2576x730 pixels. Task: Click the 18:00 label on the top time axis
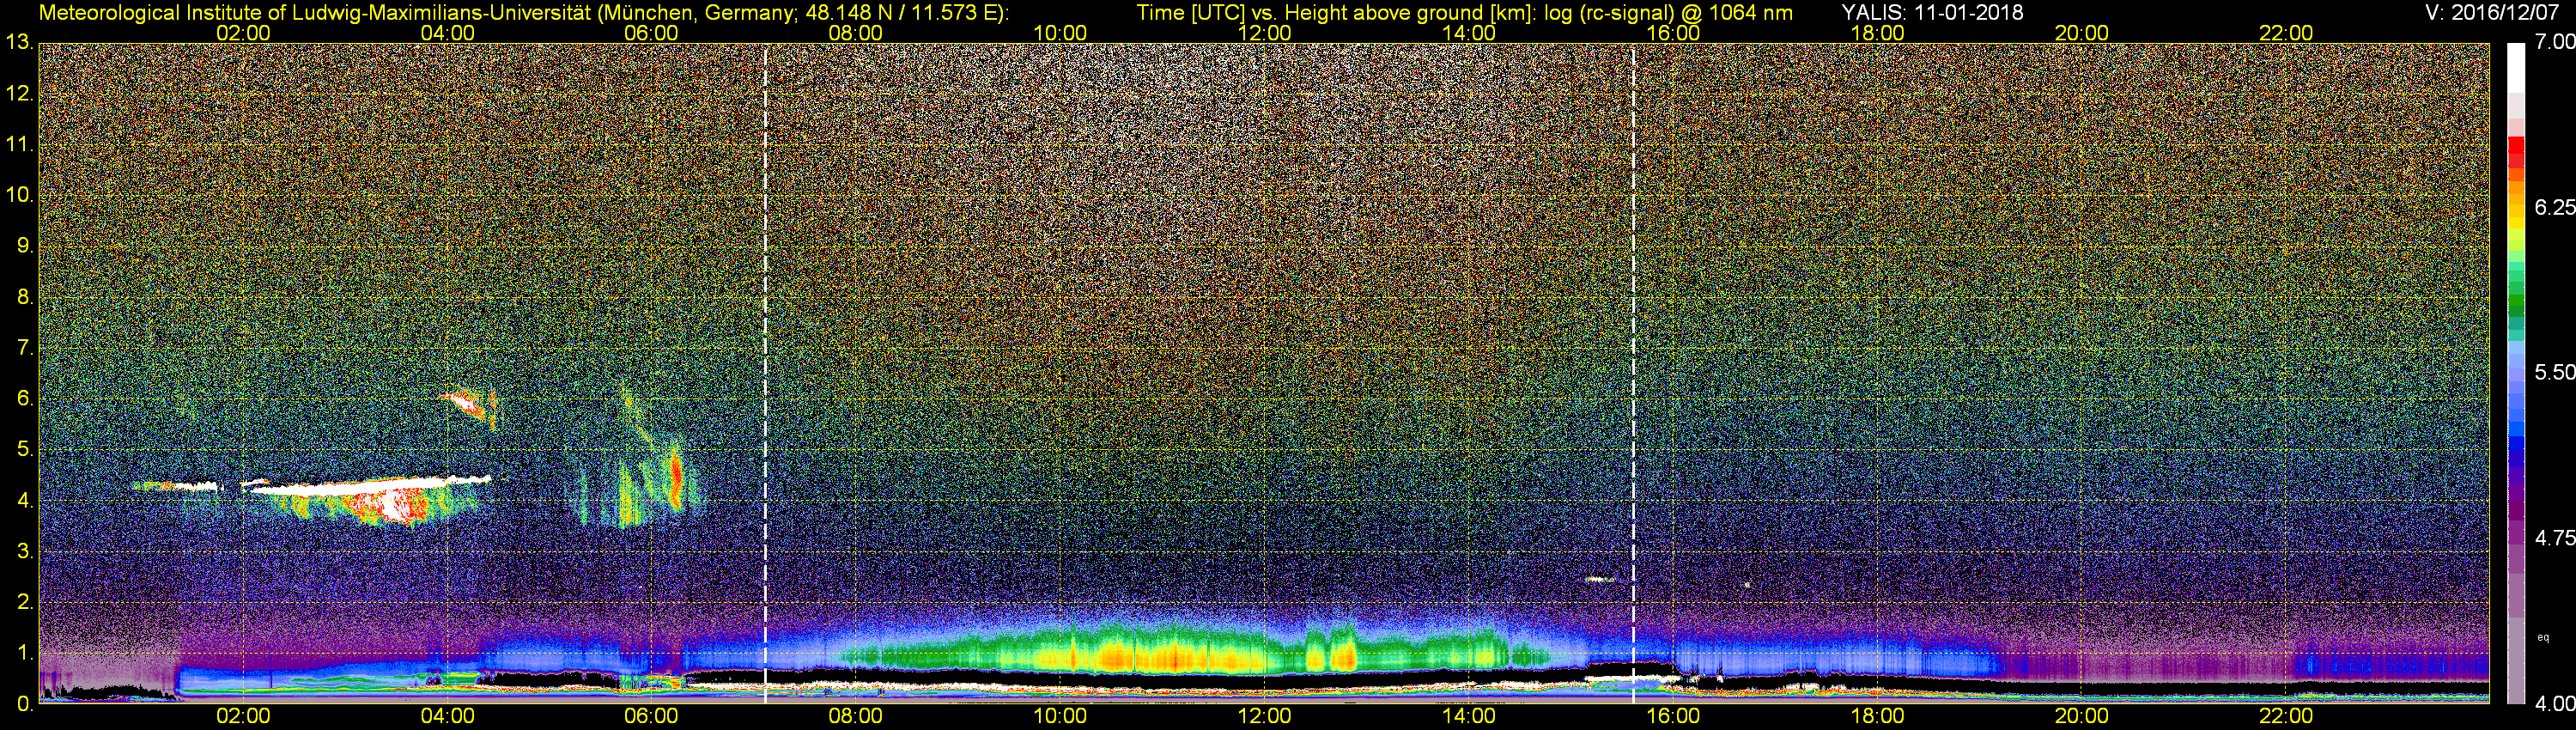1877,33
